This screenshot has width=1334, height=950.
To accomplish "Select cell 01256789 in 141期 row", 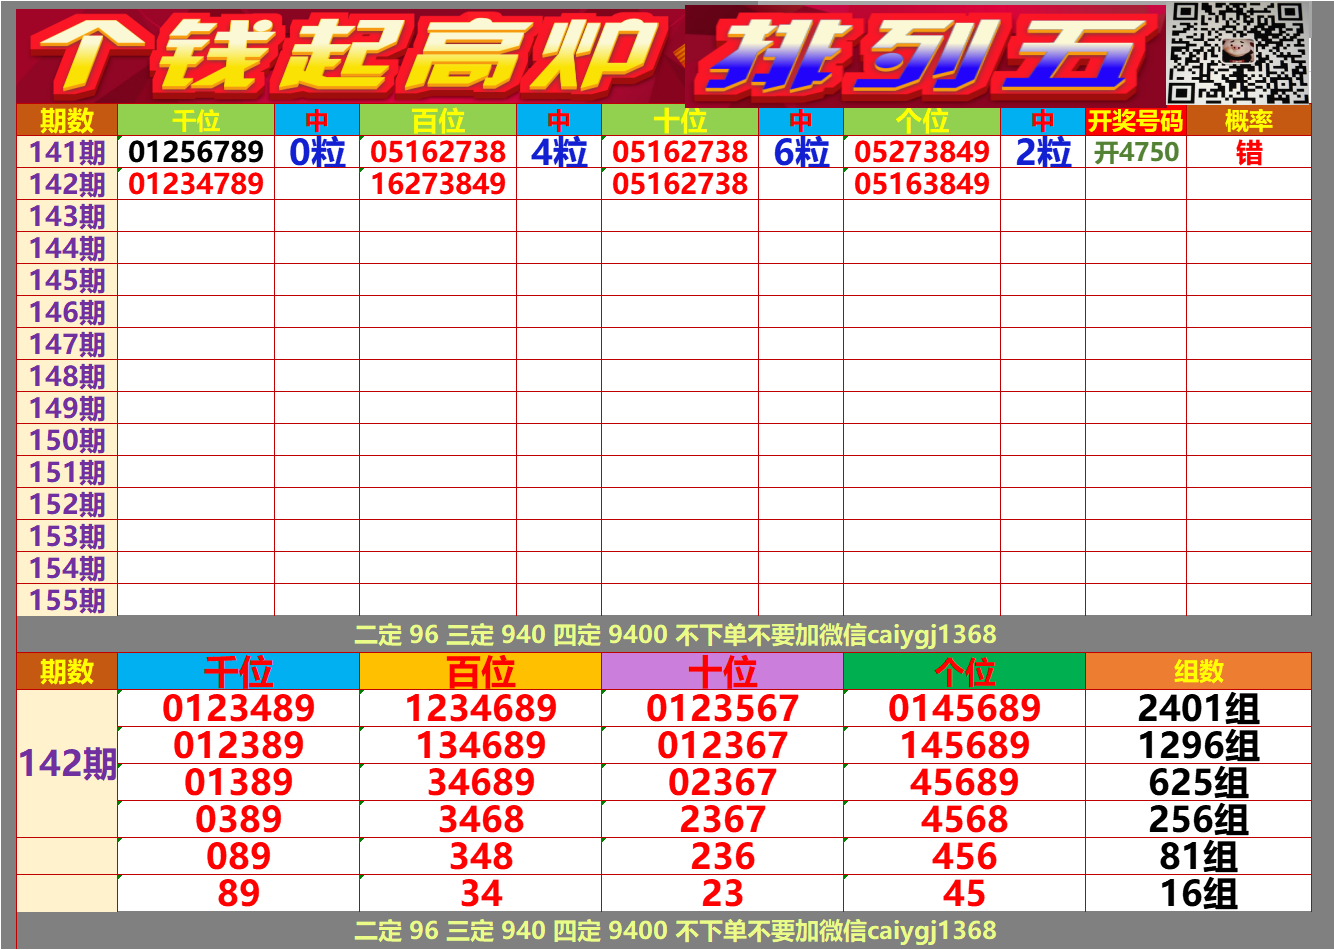I will [196, 152].
